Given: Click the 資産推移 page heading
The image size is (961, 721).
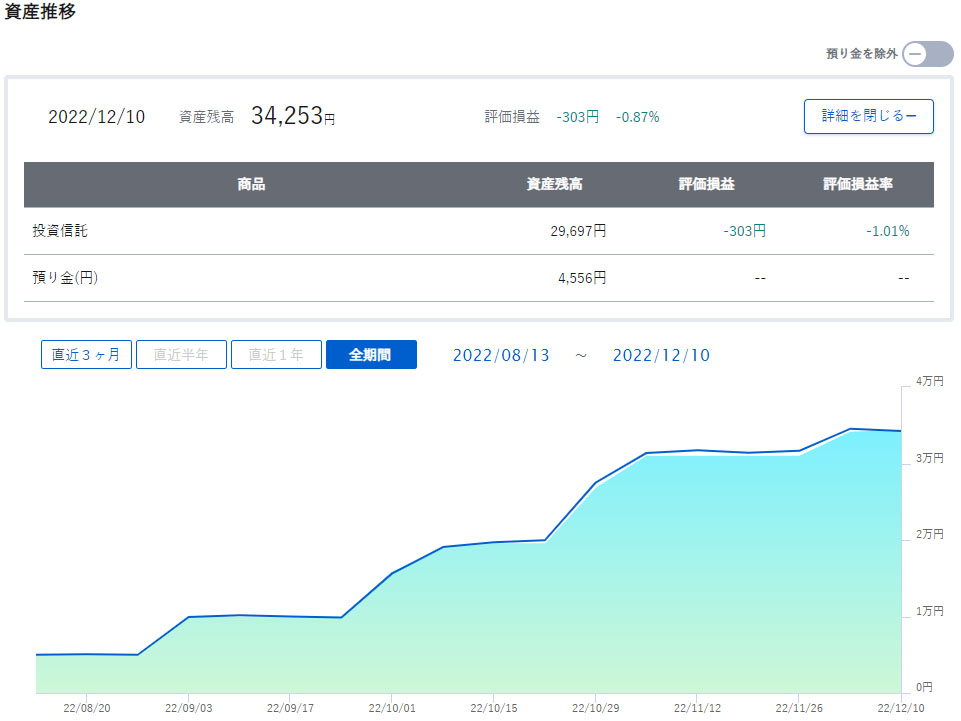Looking at the screenshot, I should 40,13.
